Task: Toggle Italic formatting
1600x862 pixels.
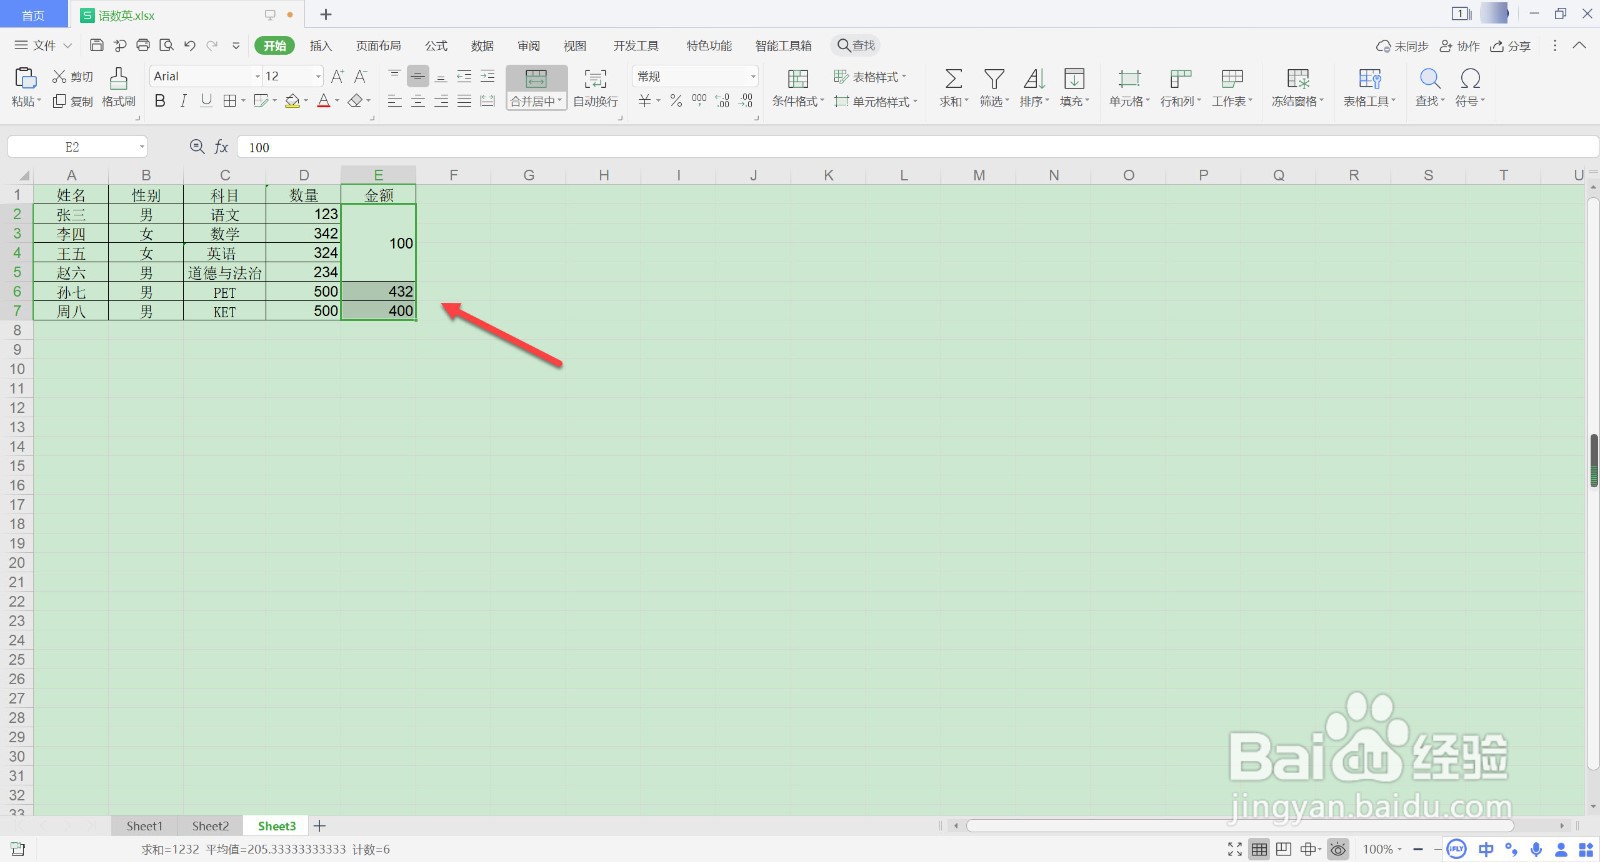Action: coord(183,100)
